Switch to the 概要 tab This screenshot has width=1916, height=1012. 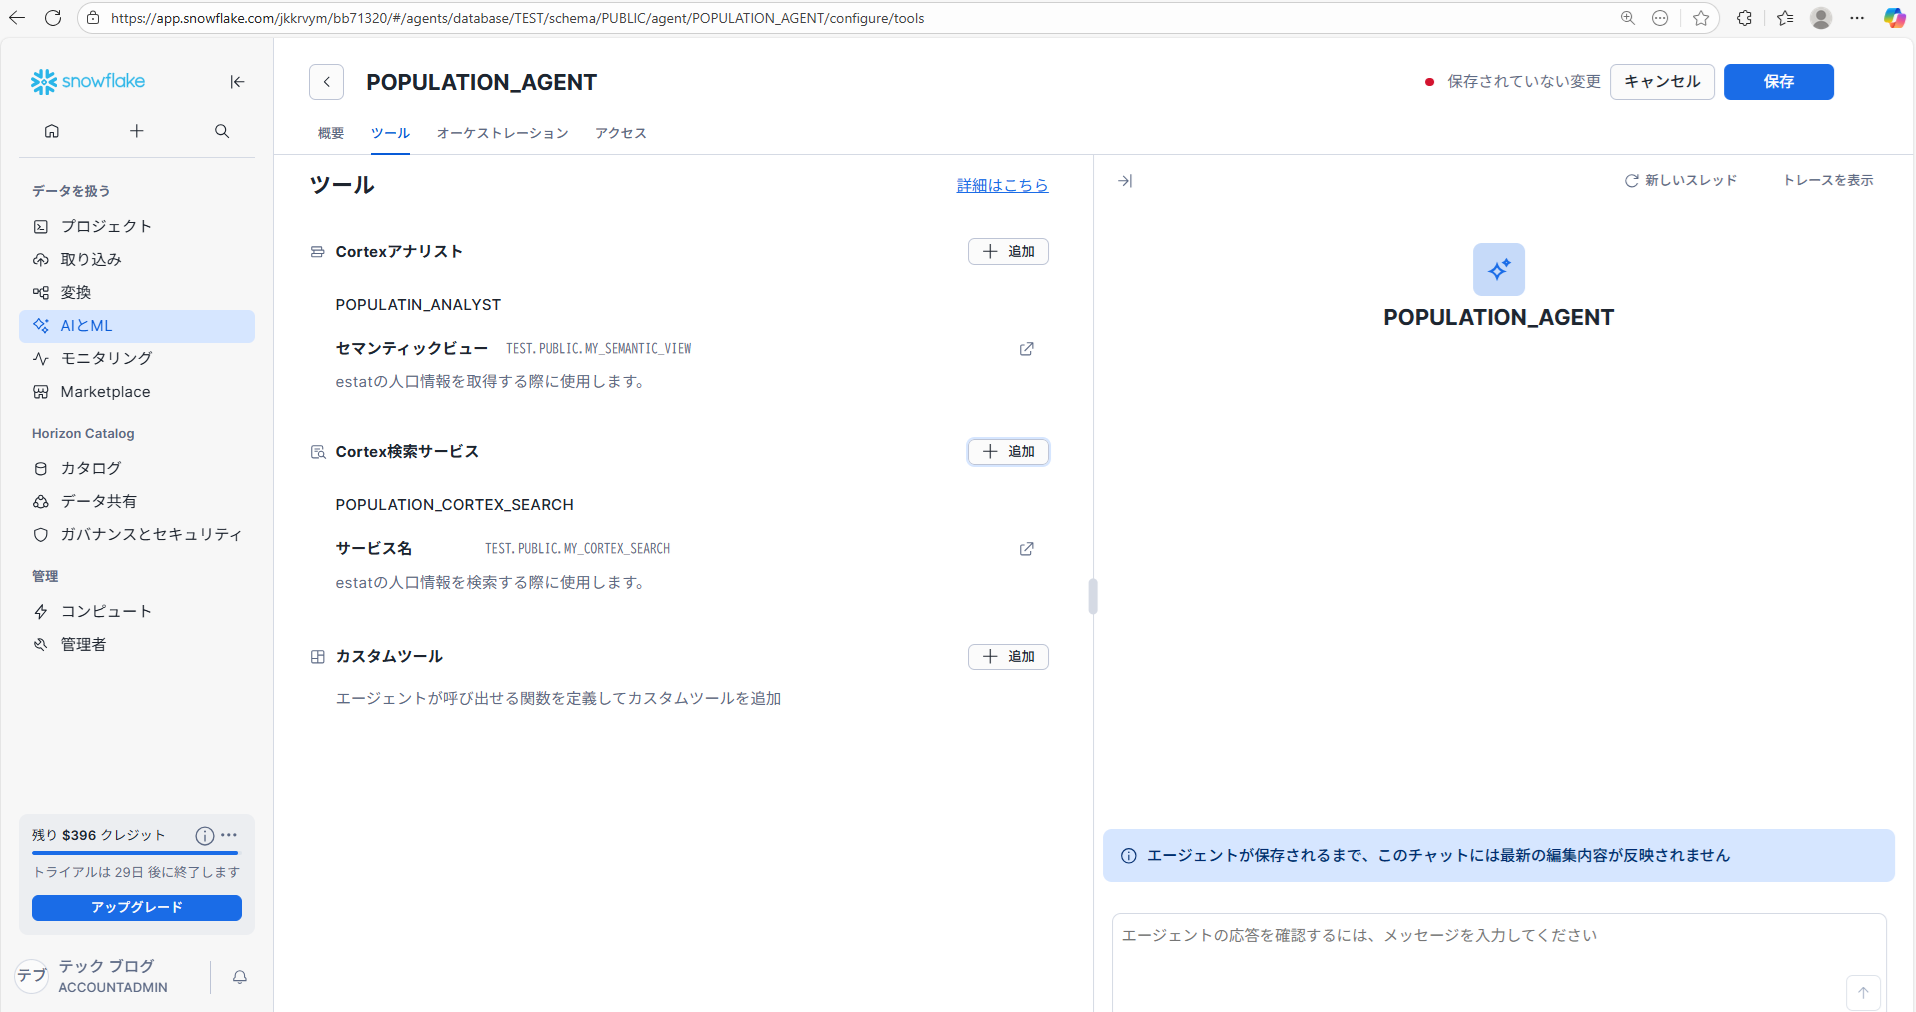coord(331,133)
